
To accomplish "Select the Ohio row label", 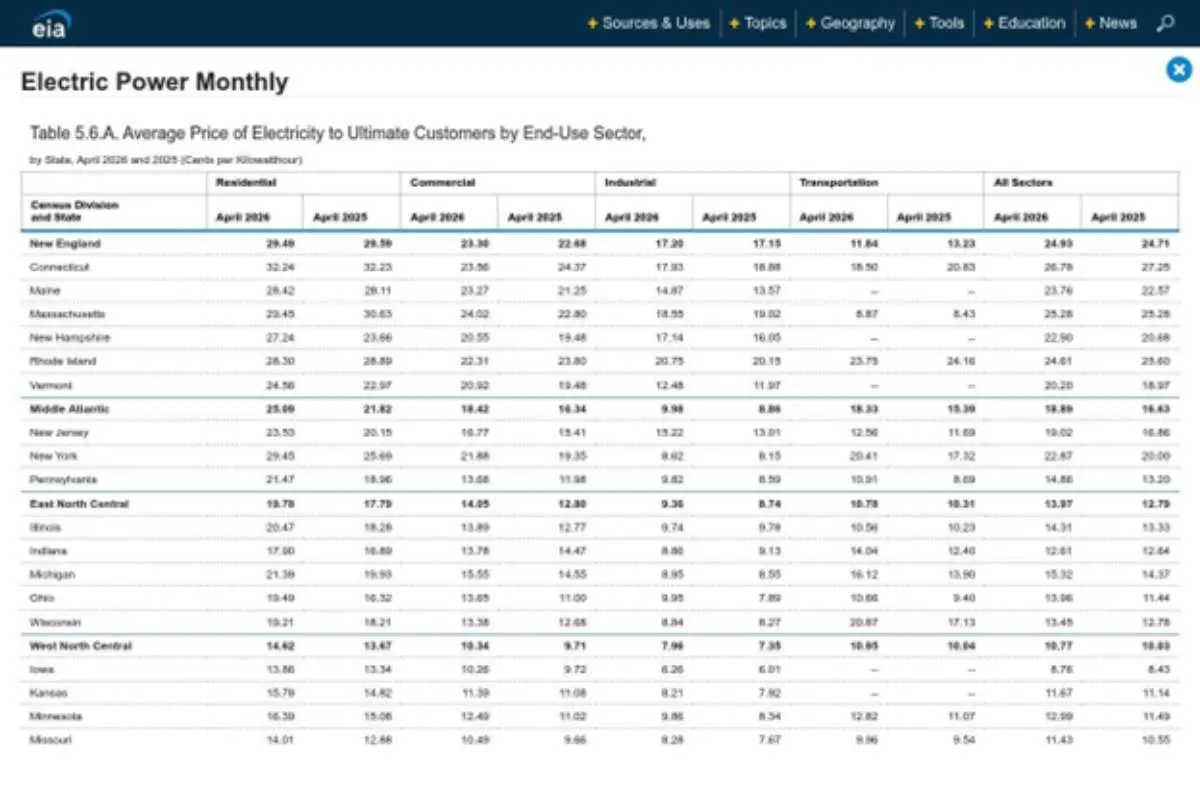I will (42, 598).
